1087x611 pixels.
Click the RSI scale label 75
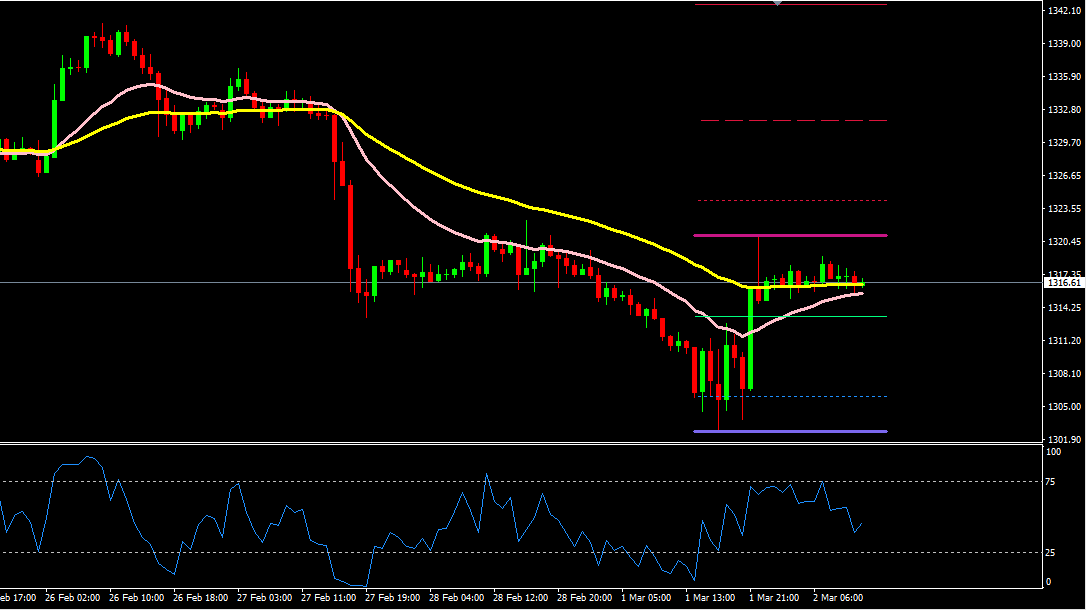click(1051, 482)
